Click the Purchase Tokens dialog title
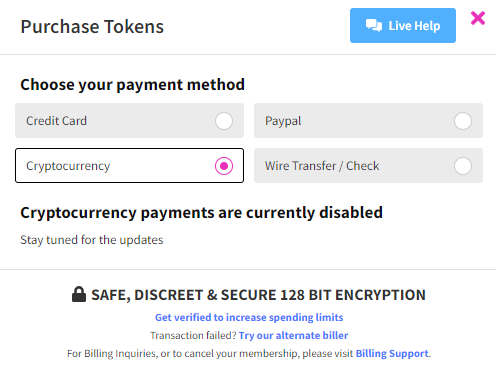This screenshot has height=376, width=496. pos(92,27)
